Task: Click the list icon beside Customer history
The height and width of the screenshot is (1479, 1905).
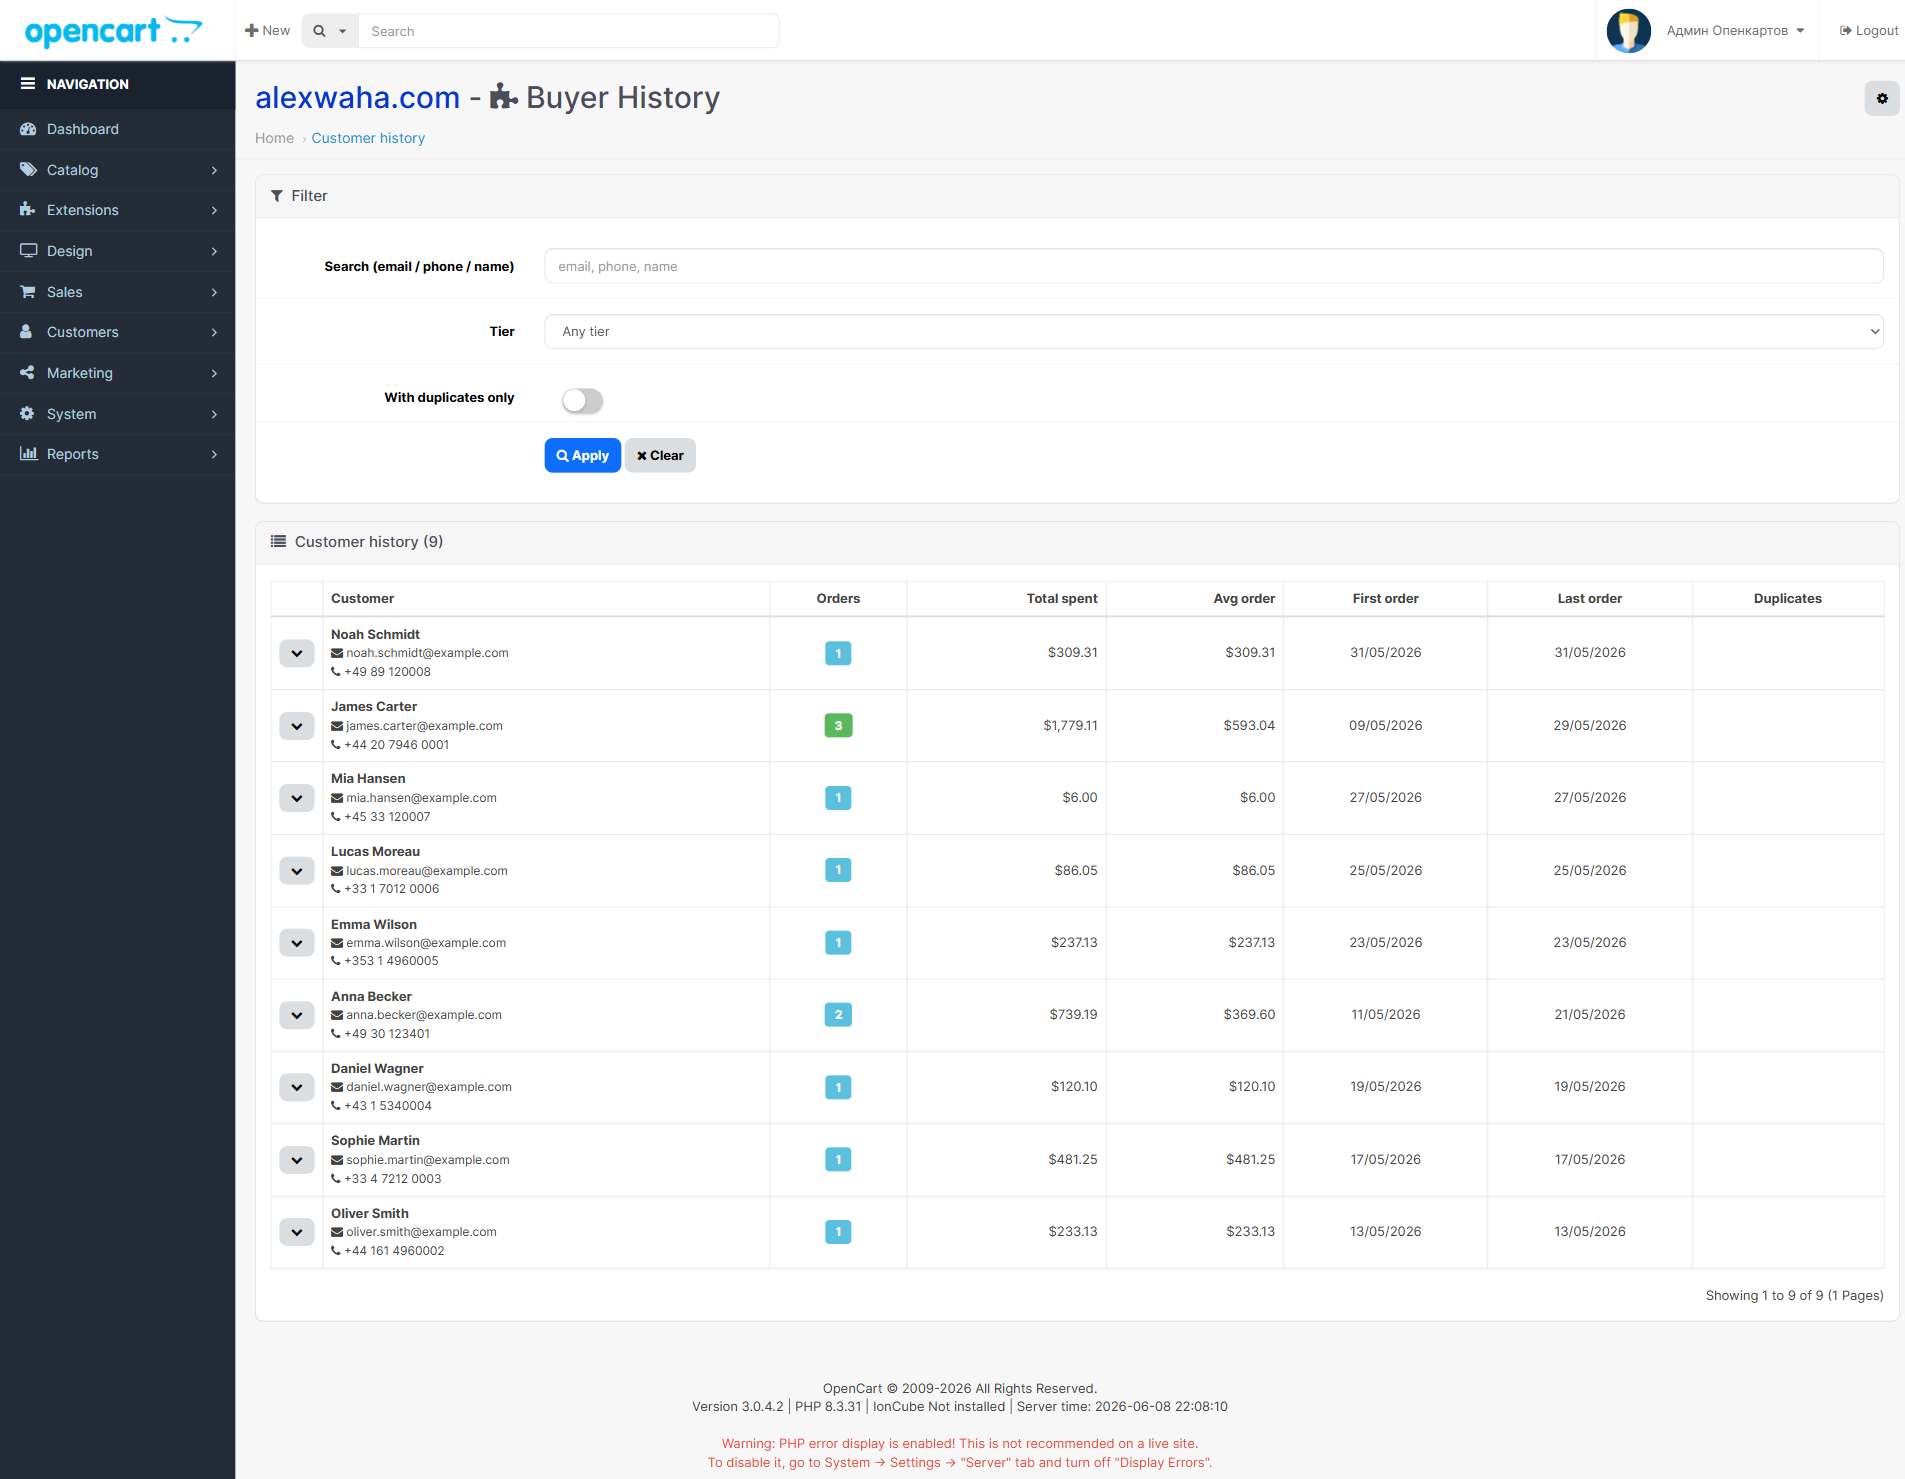Action: [278, 542]
